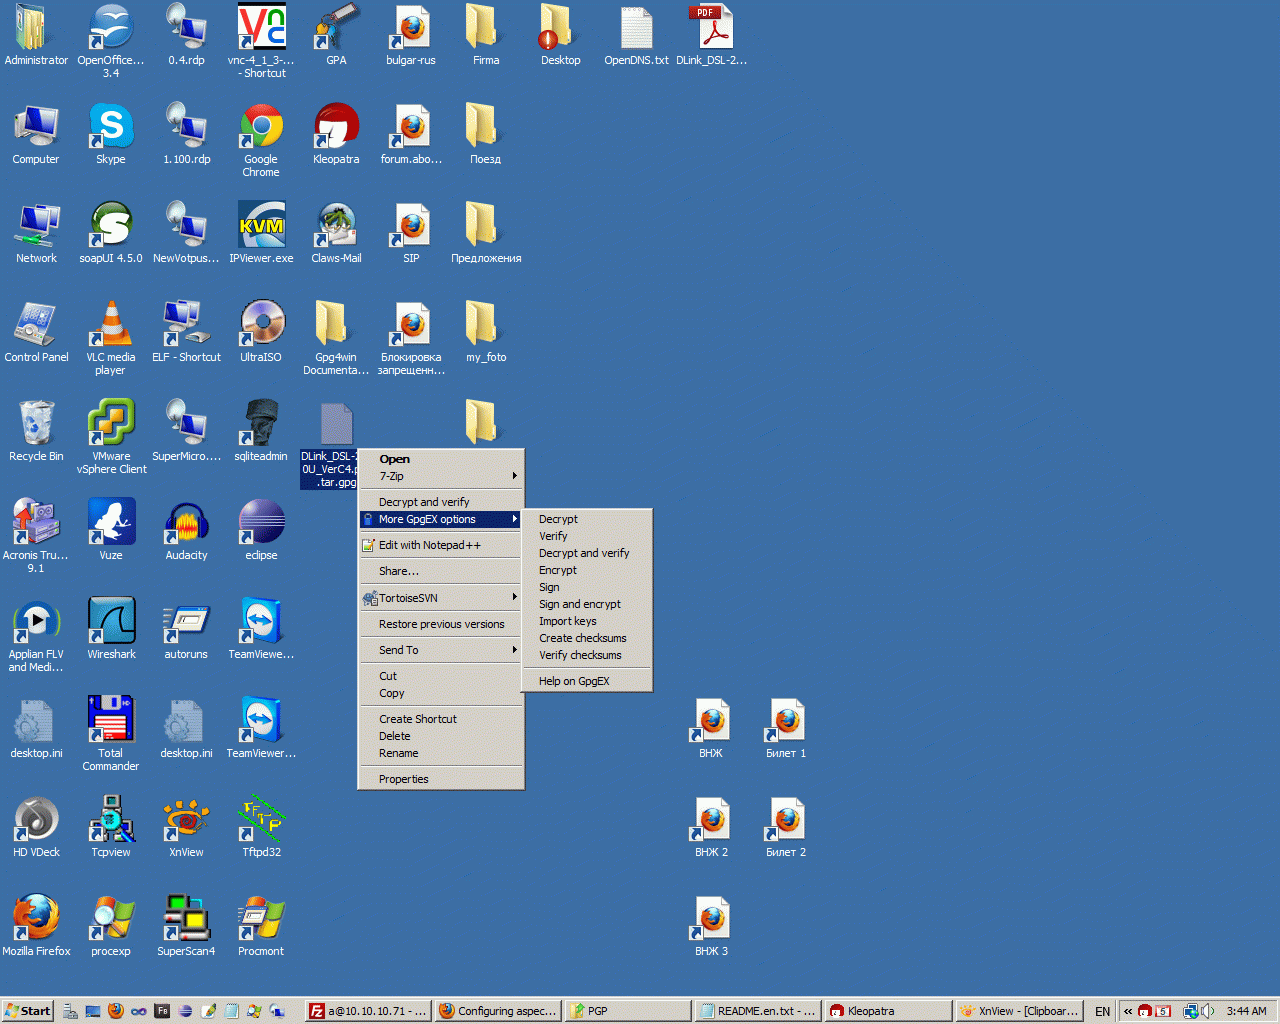Select the Acronis True Image 9.1 icon

point(36,536)
